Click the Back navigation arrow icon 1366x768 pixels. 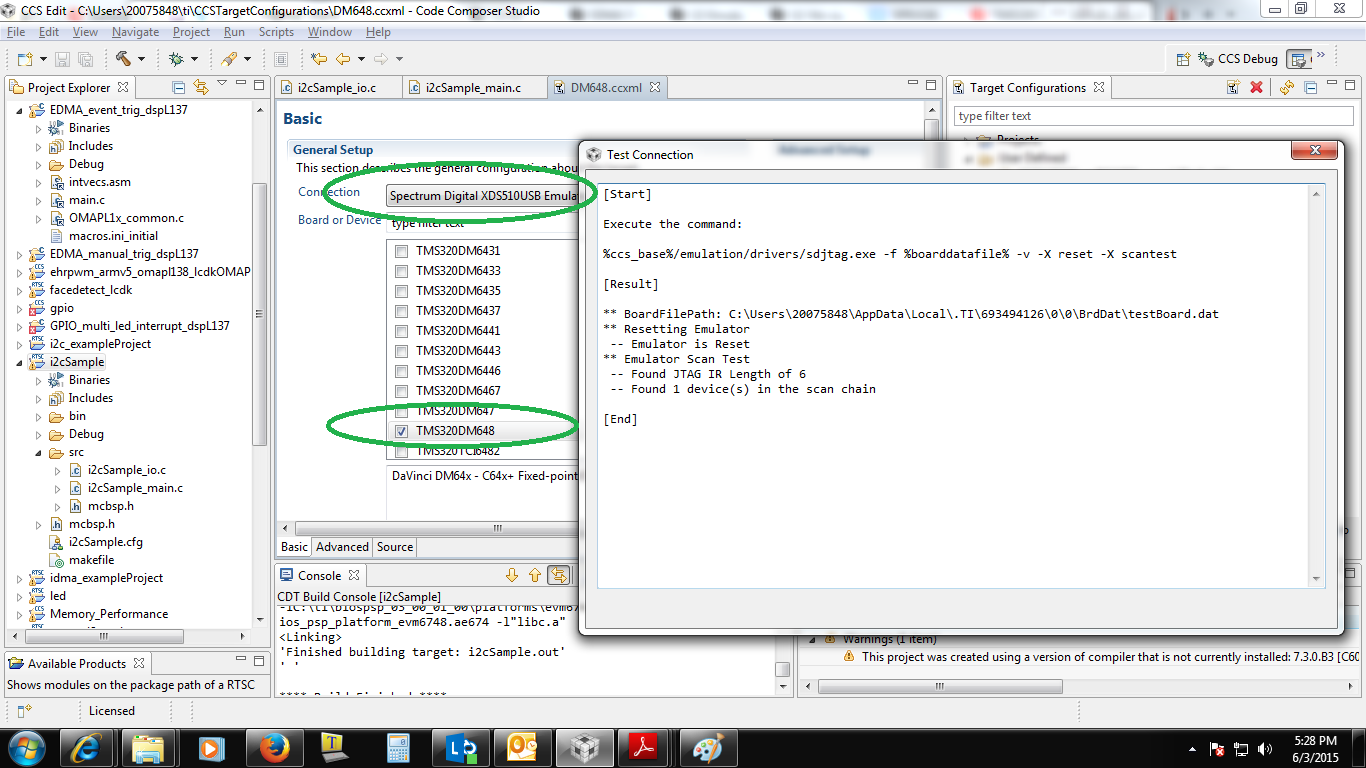pyautogui.click(x=343, y=59)
